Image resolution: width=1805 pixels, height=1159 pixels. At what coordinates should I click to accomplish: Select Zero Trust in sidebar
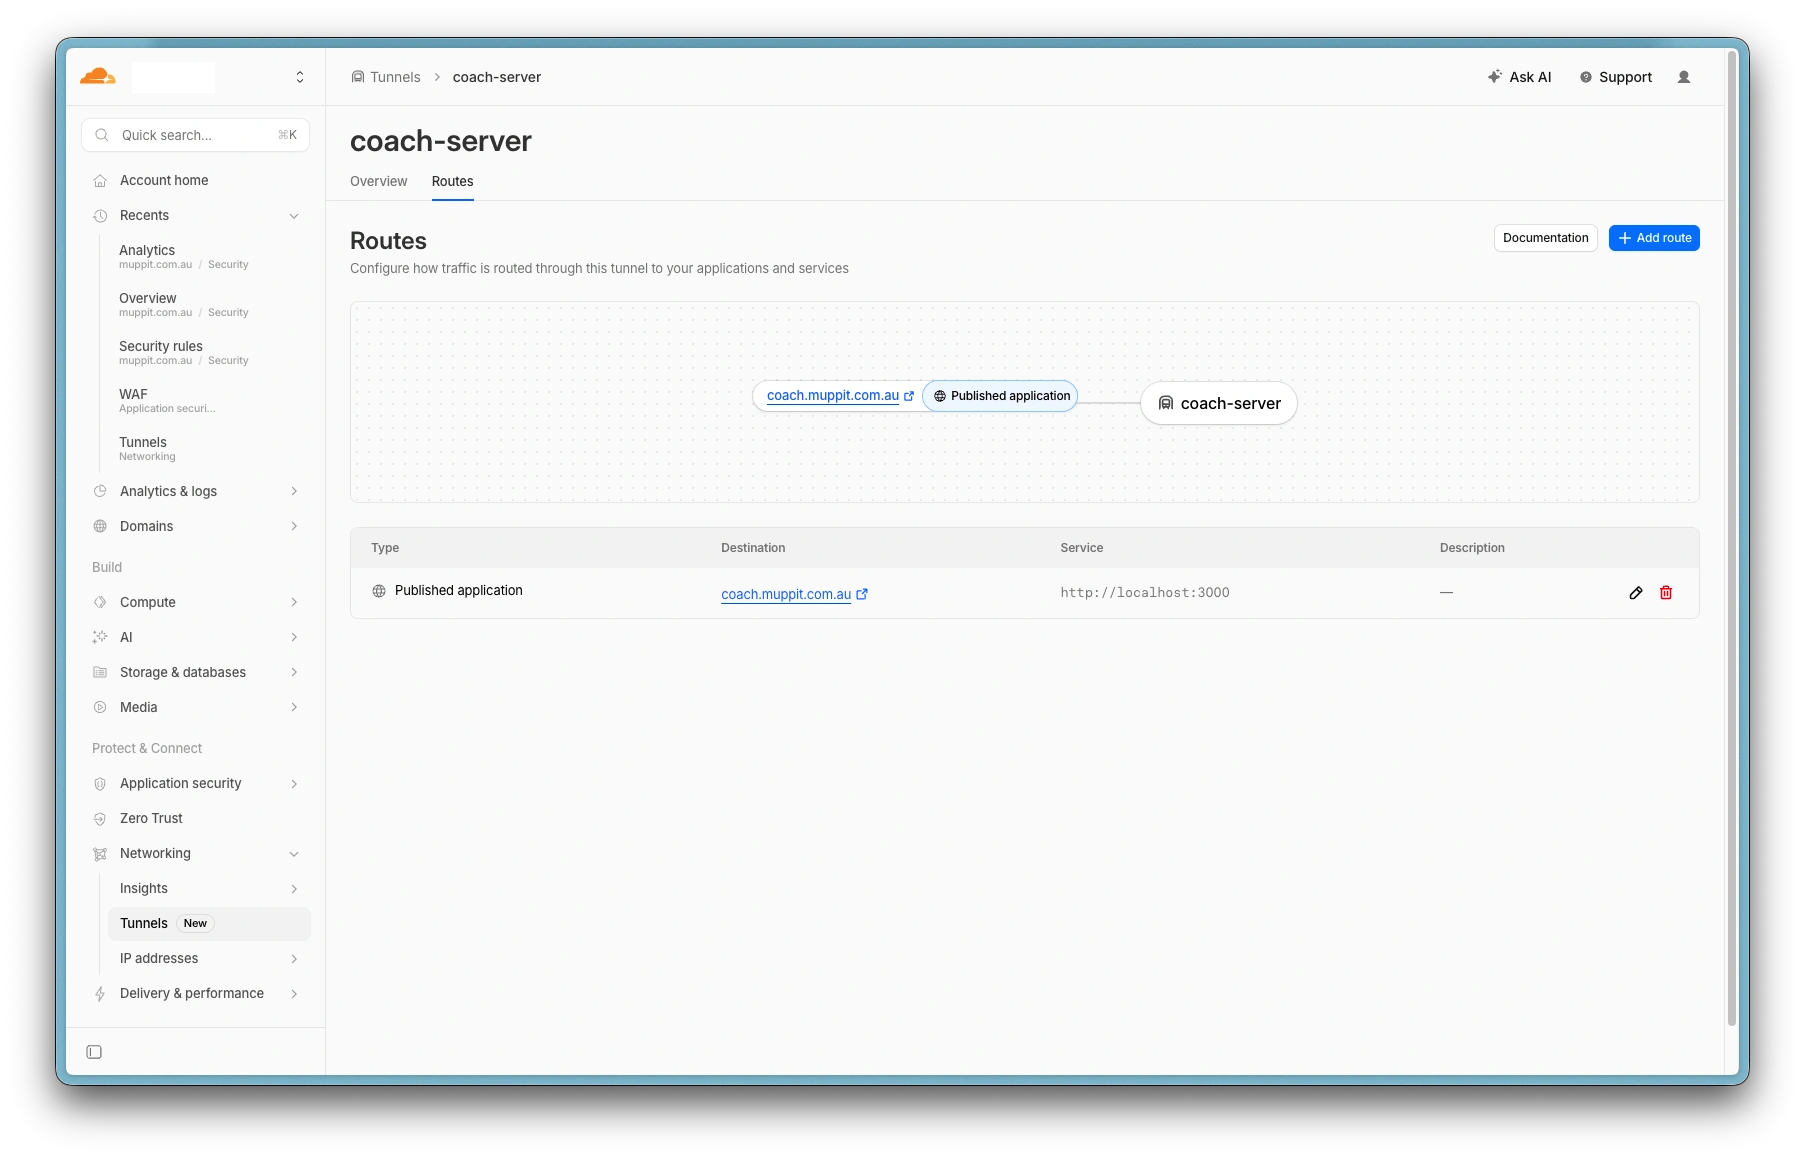(x=151, y=818)
